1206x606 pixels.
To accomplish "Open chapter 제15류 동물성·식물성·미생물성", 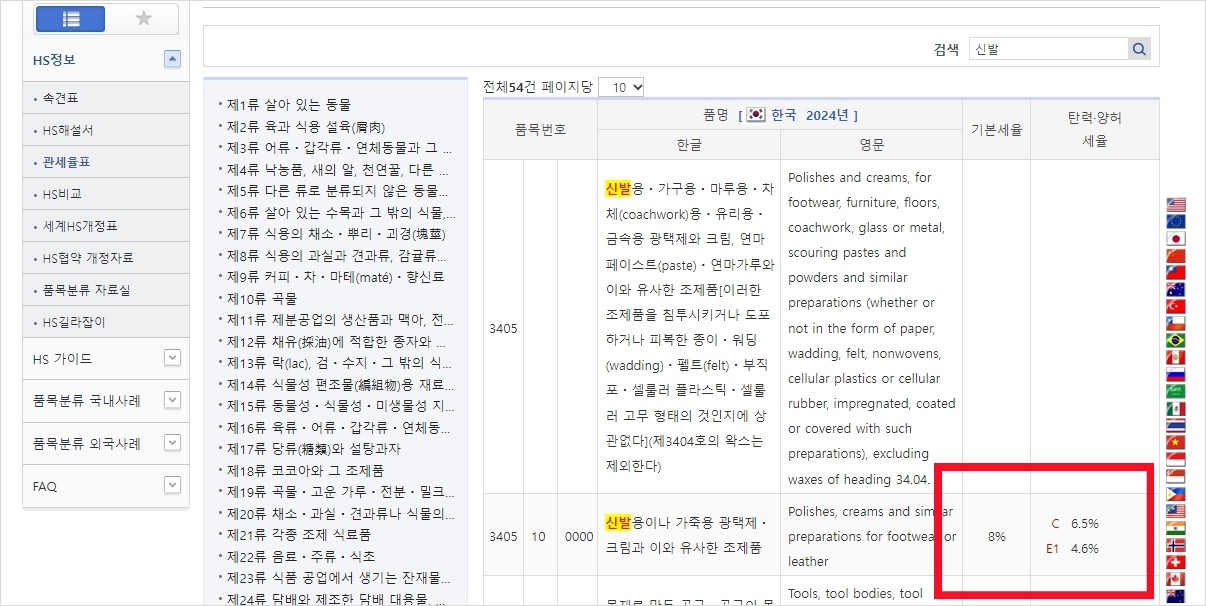I will [x=340, y=406].
